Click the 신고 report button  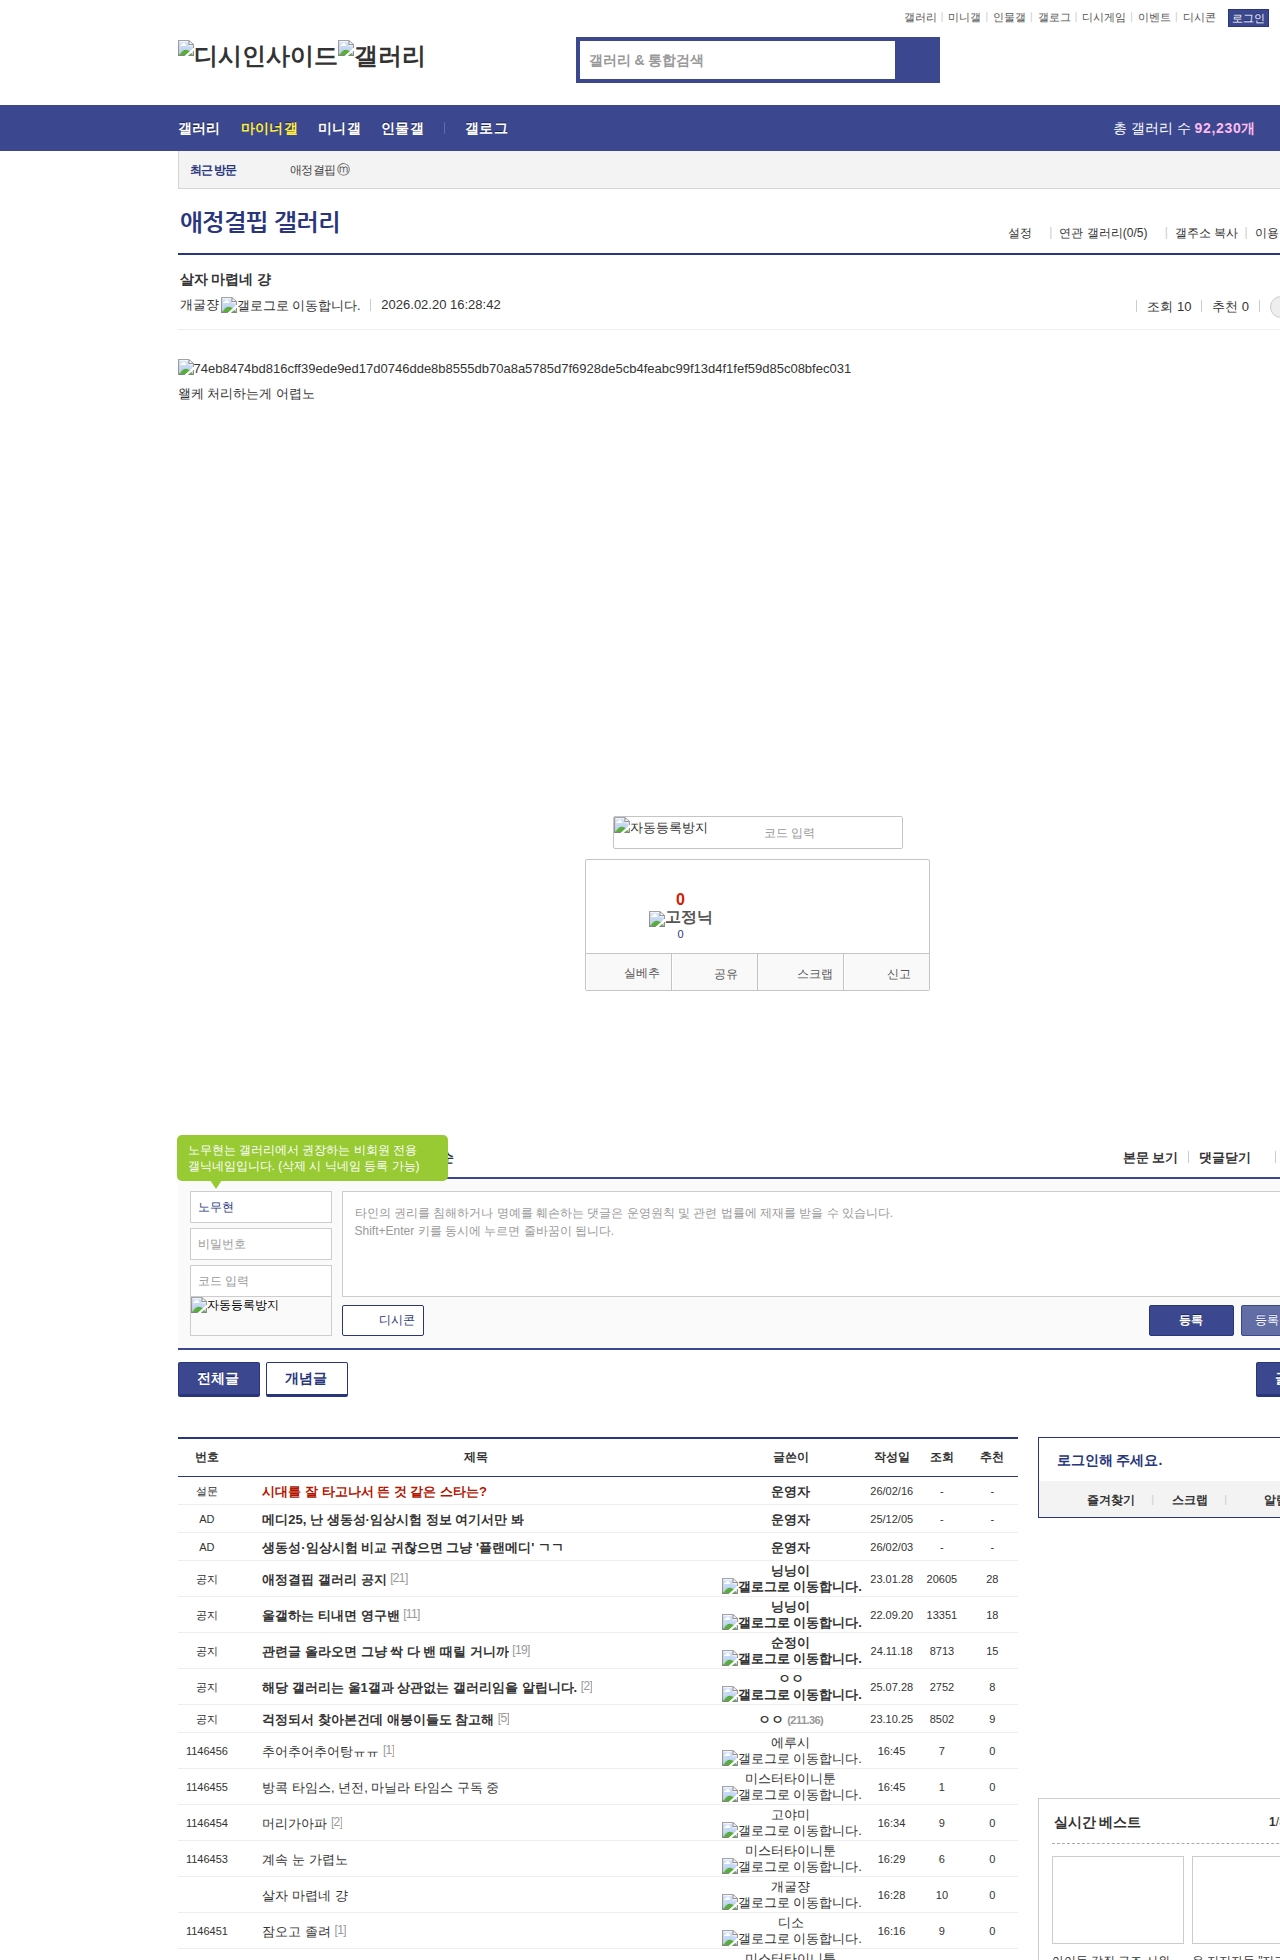point(887,973)
